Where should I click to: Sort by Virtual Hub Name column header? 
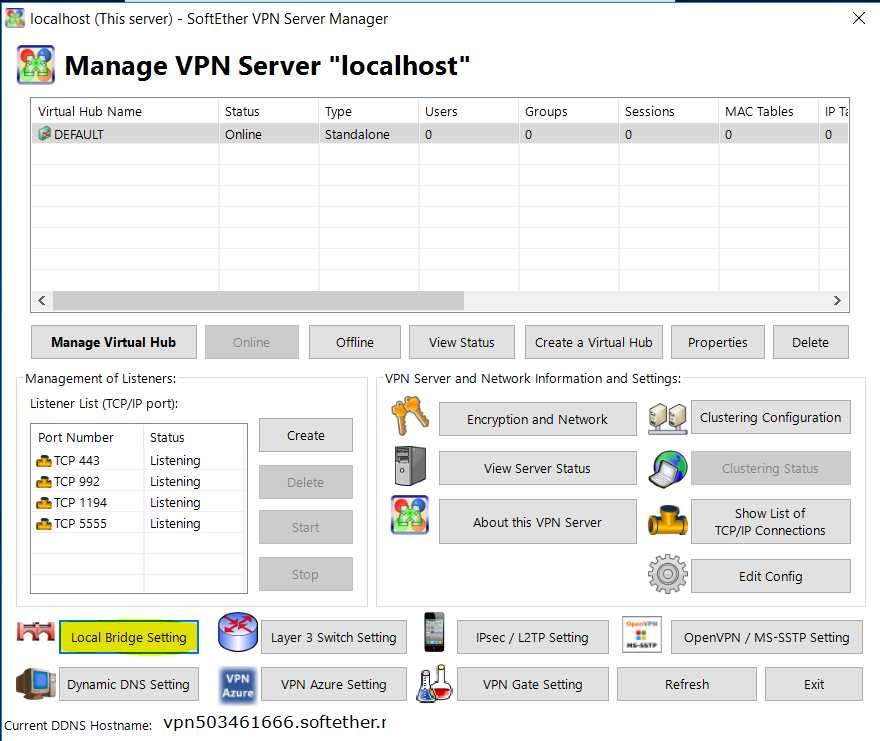125,111
